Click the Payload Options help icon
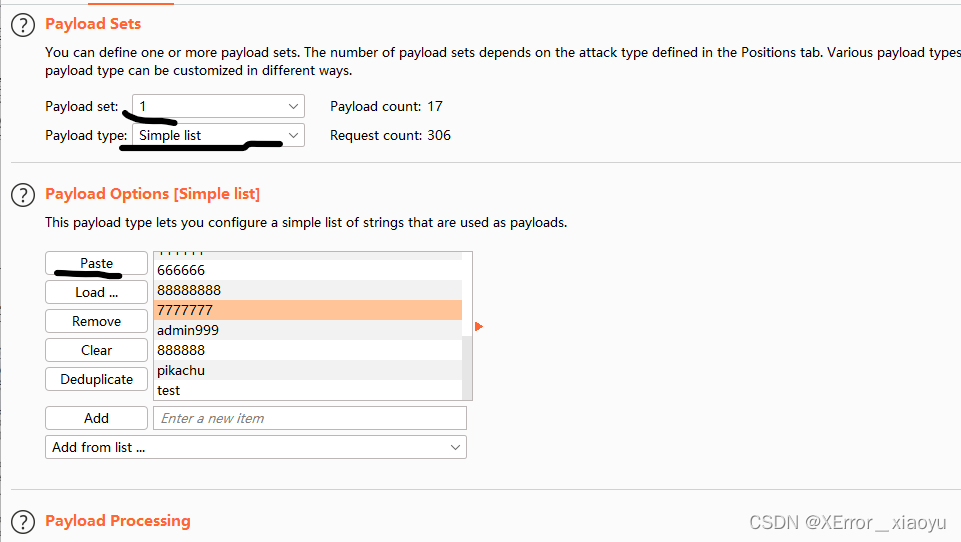This screenshot has width=961, height=542. (x=22, y=195)
